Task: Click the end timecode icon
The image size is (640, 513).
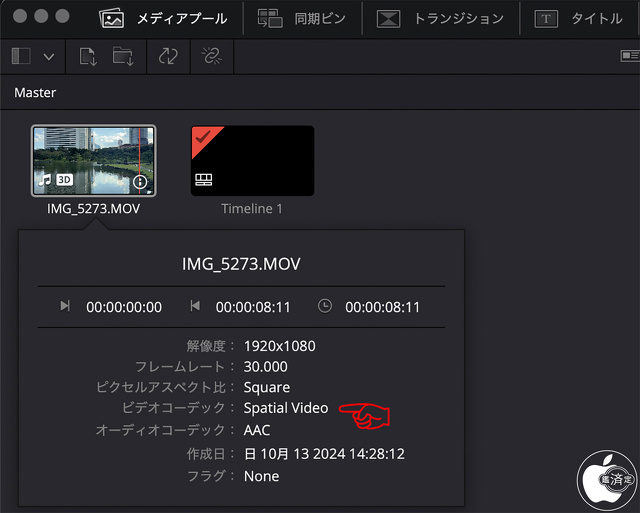Action: click(195, 306)
